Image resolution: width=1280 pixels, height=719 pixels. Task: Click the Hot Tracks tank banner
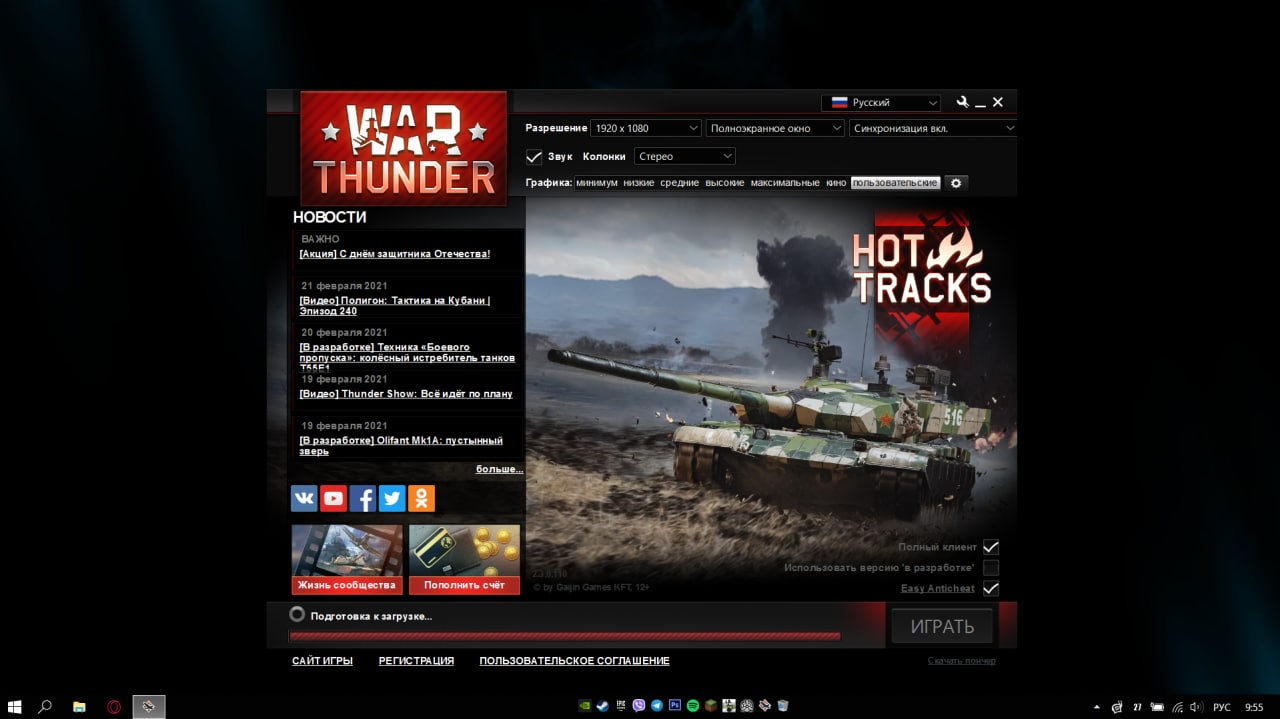click(771, 399)
